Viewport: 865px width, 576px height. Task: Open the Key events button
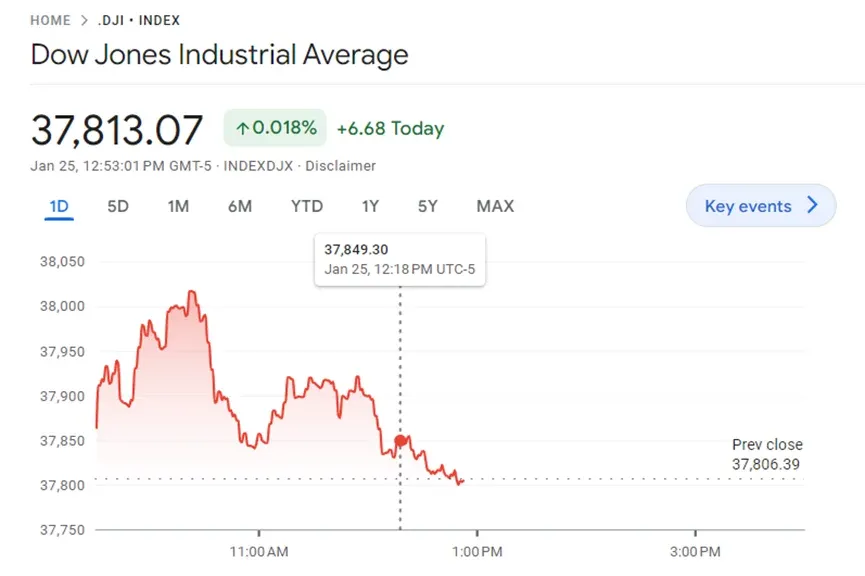click(761, 206)
